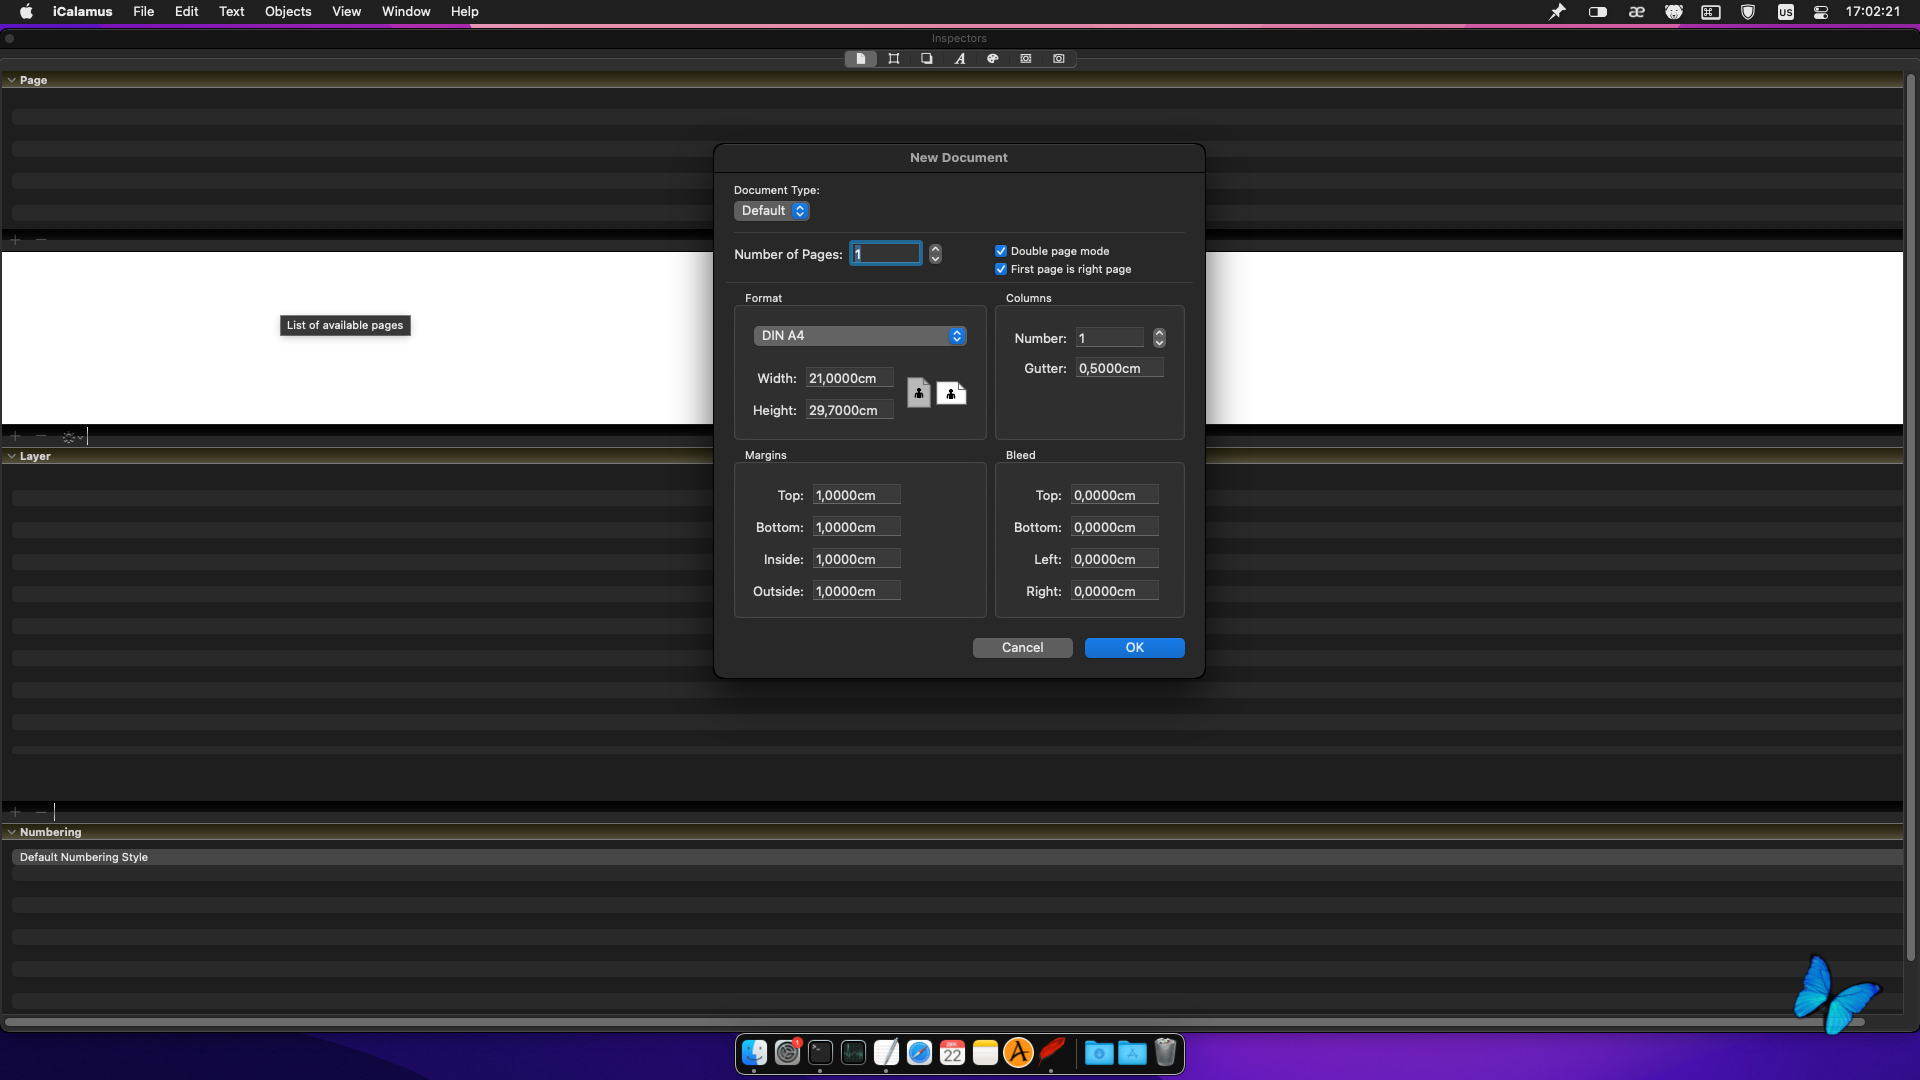Click the orange A app icon in Dock
The width and height of the screenshot is (1920, 1080).
tap(1018, 1053)
